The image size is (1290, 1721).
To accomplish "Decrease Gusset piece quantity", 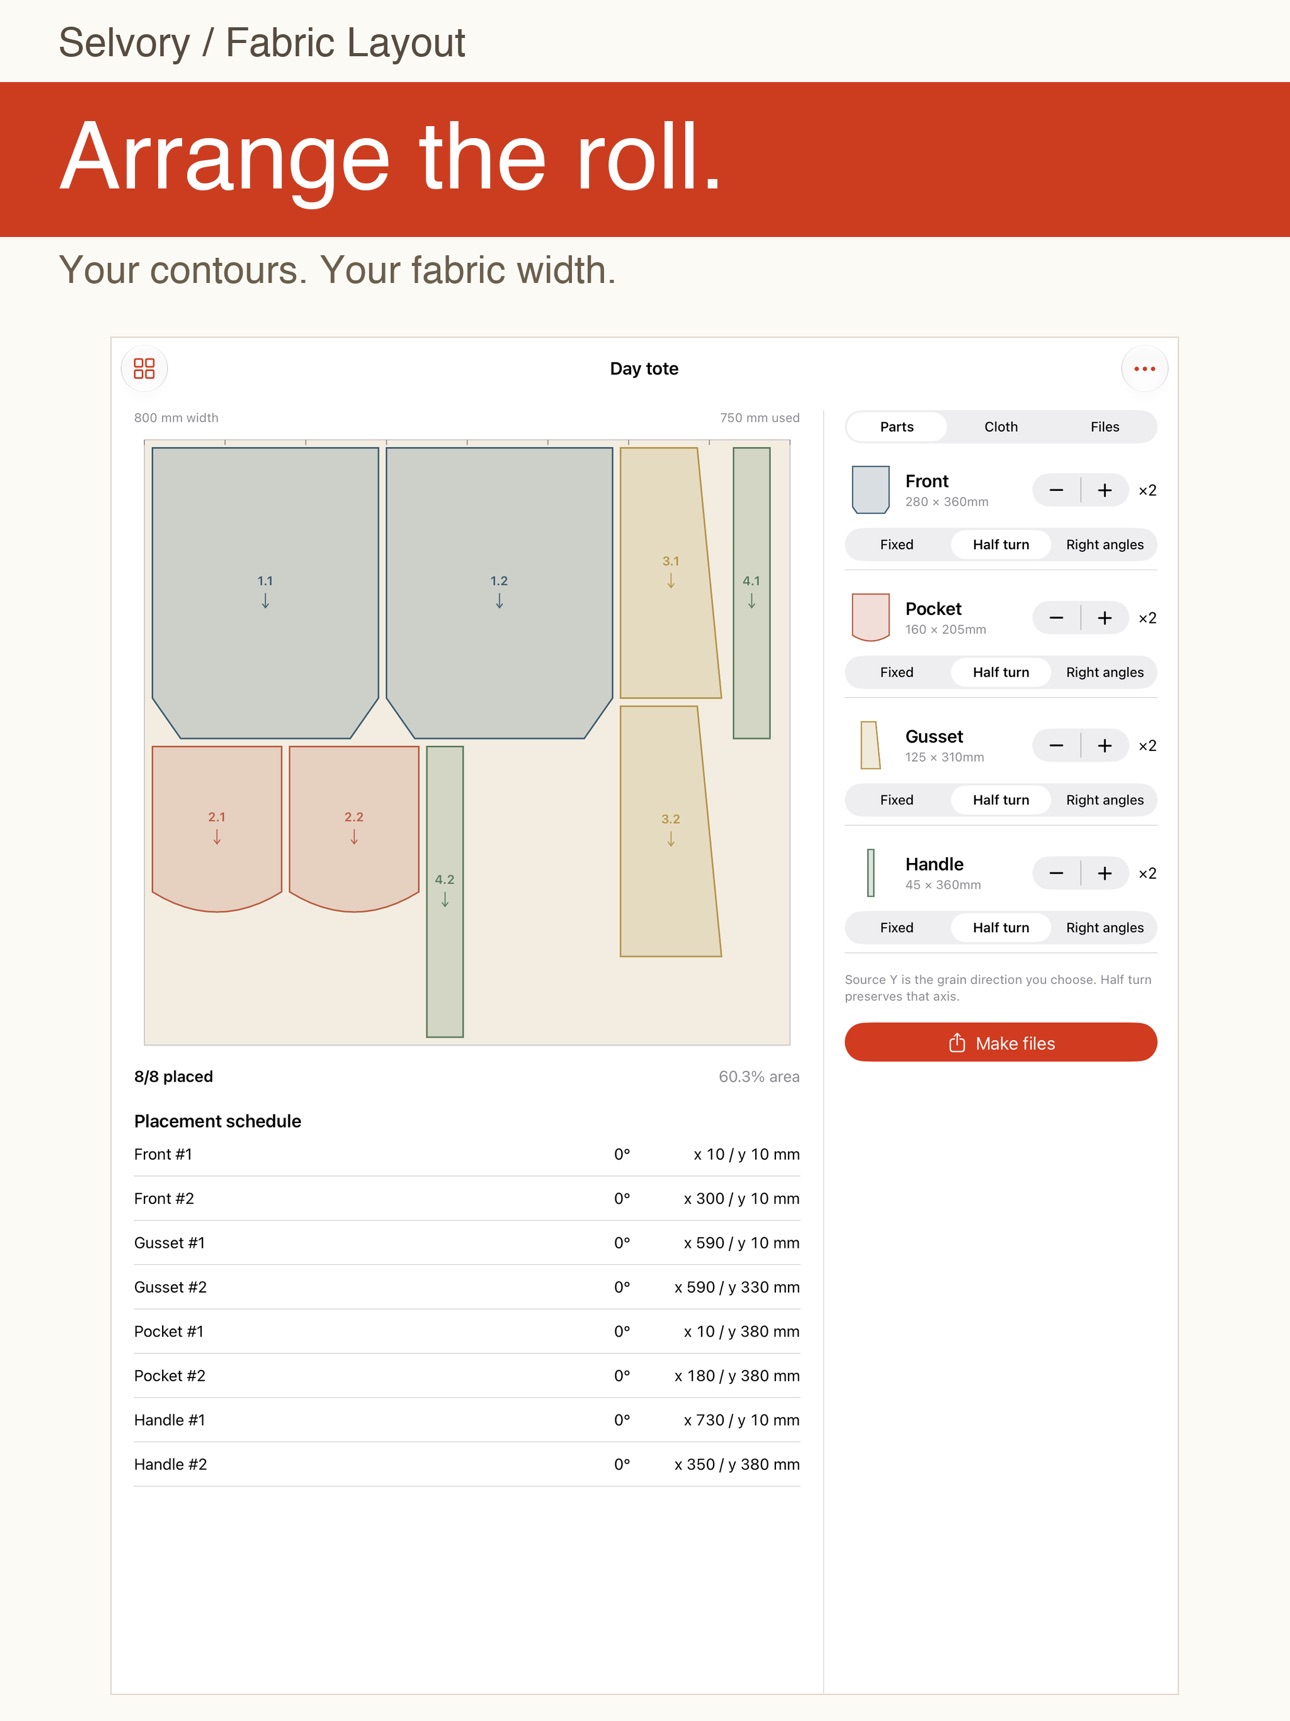I will (x=1056, y=746).
